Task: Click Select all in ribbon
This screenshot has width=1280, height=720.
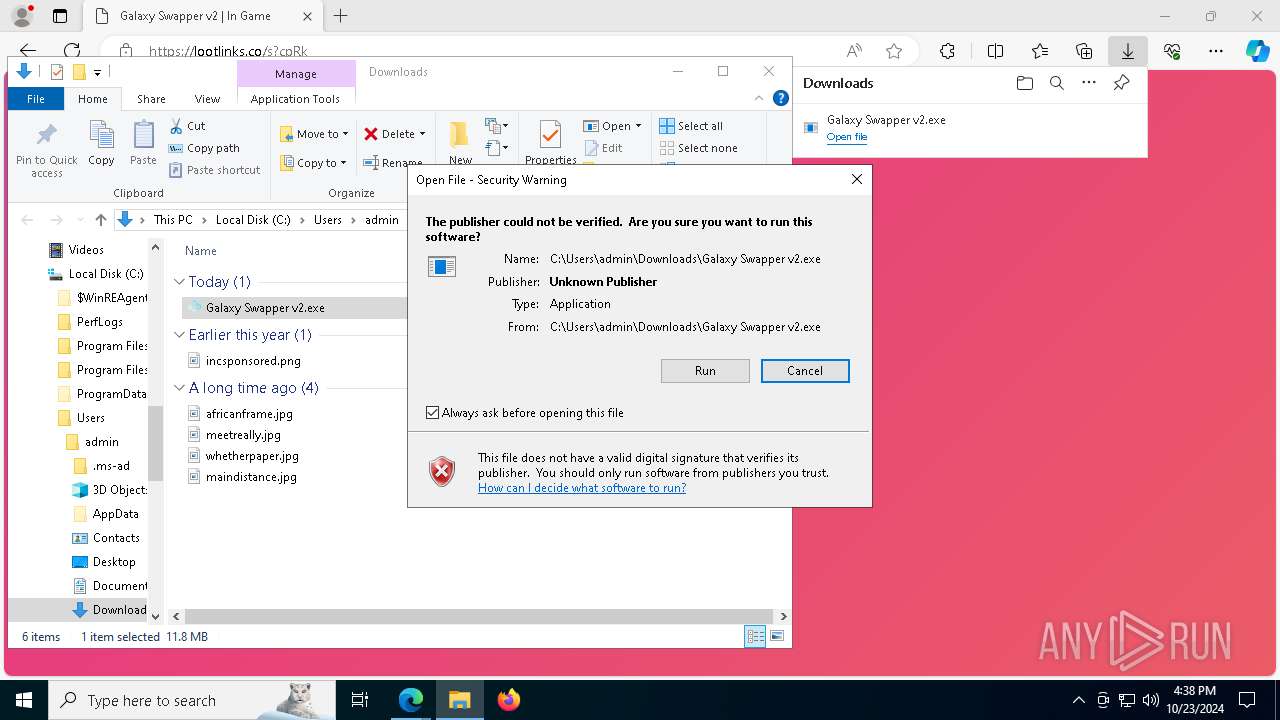Action: pyautogui.click(x=691, y=126)
